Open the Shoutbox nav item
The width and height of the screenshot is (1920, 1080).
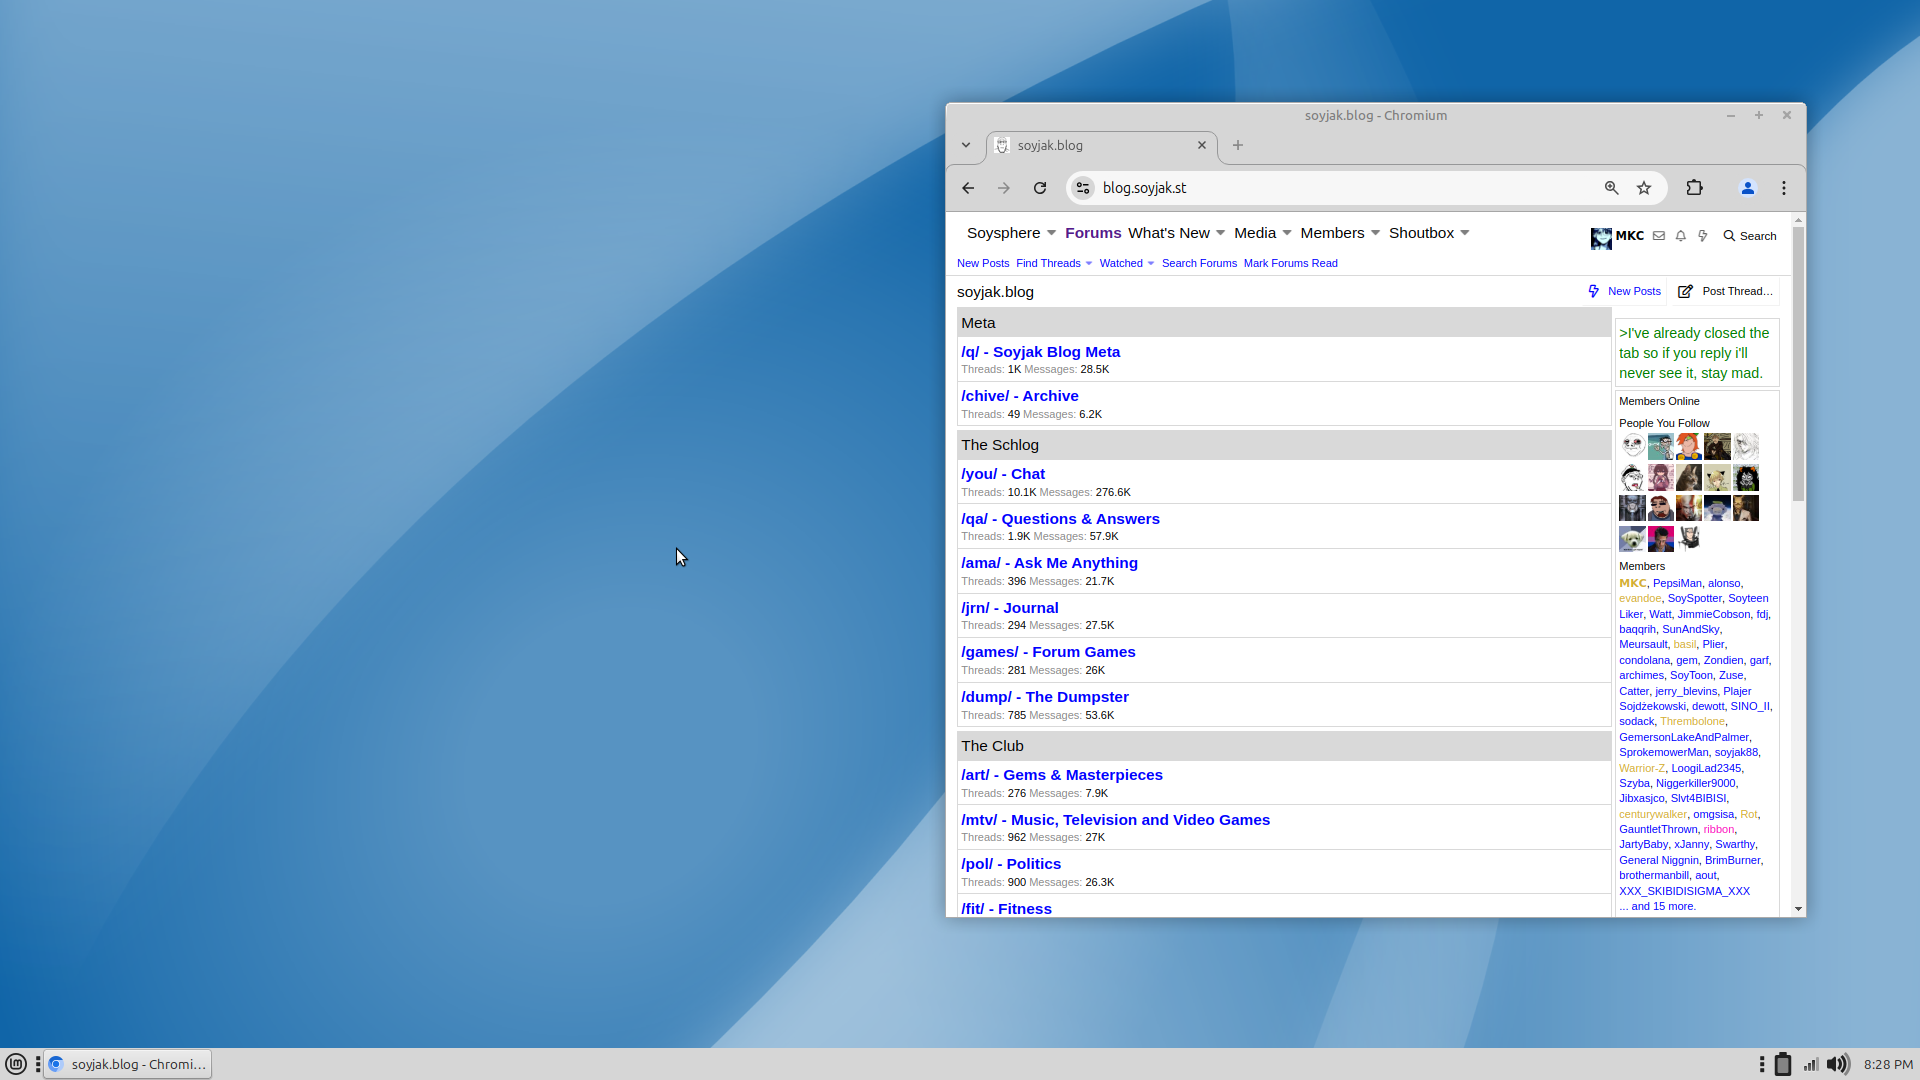(1421, 233)
